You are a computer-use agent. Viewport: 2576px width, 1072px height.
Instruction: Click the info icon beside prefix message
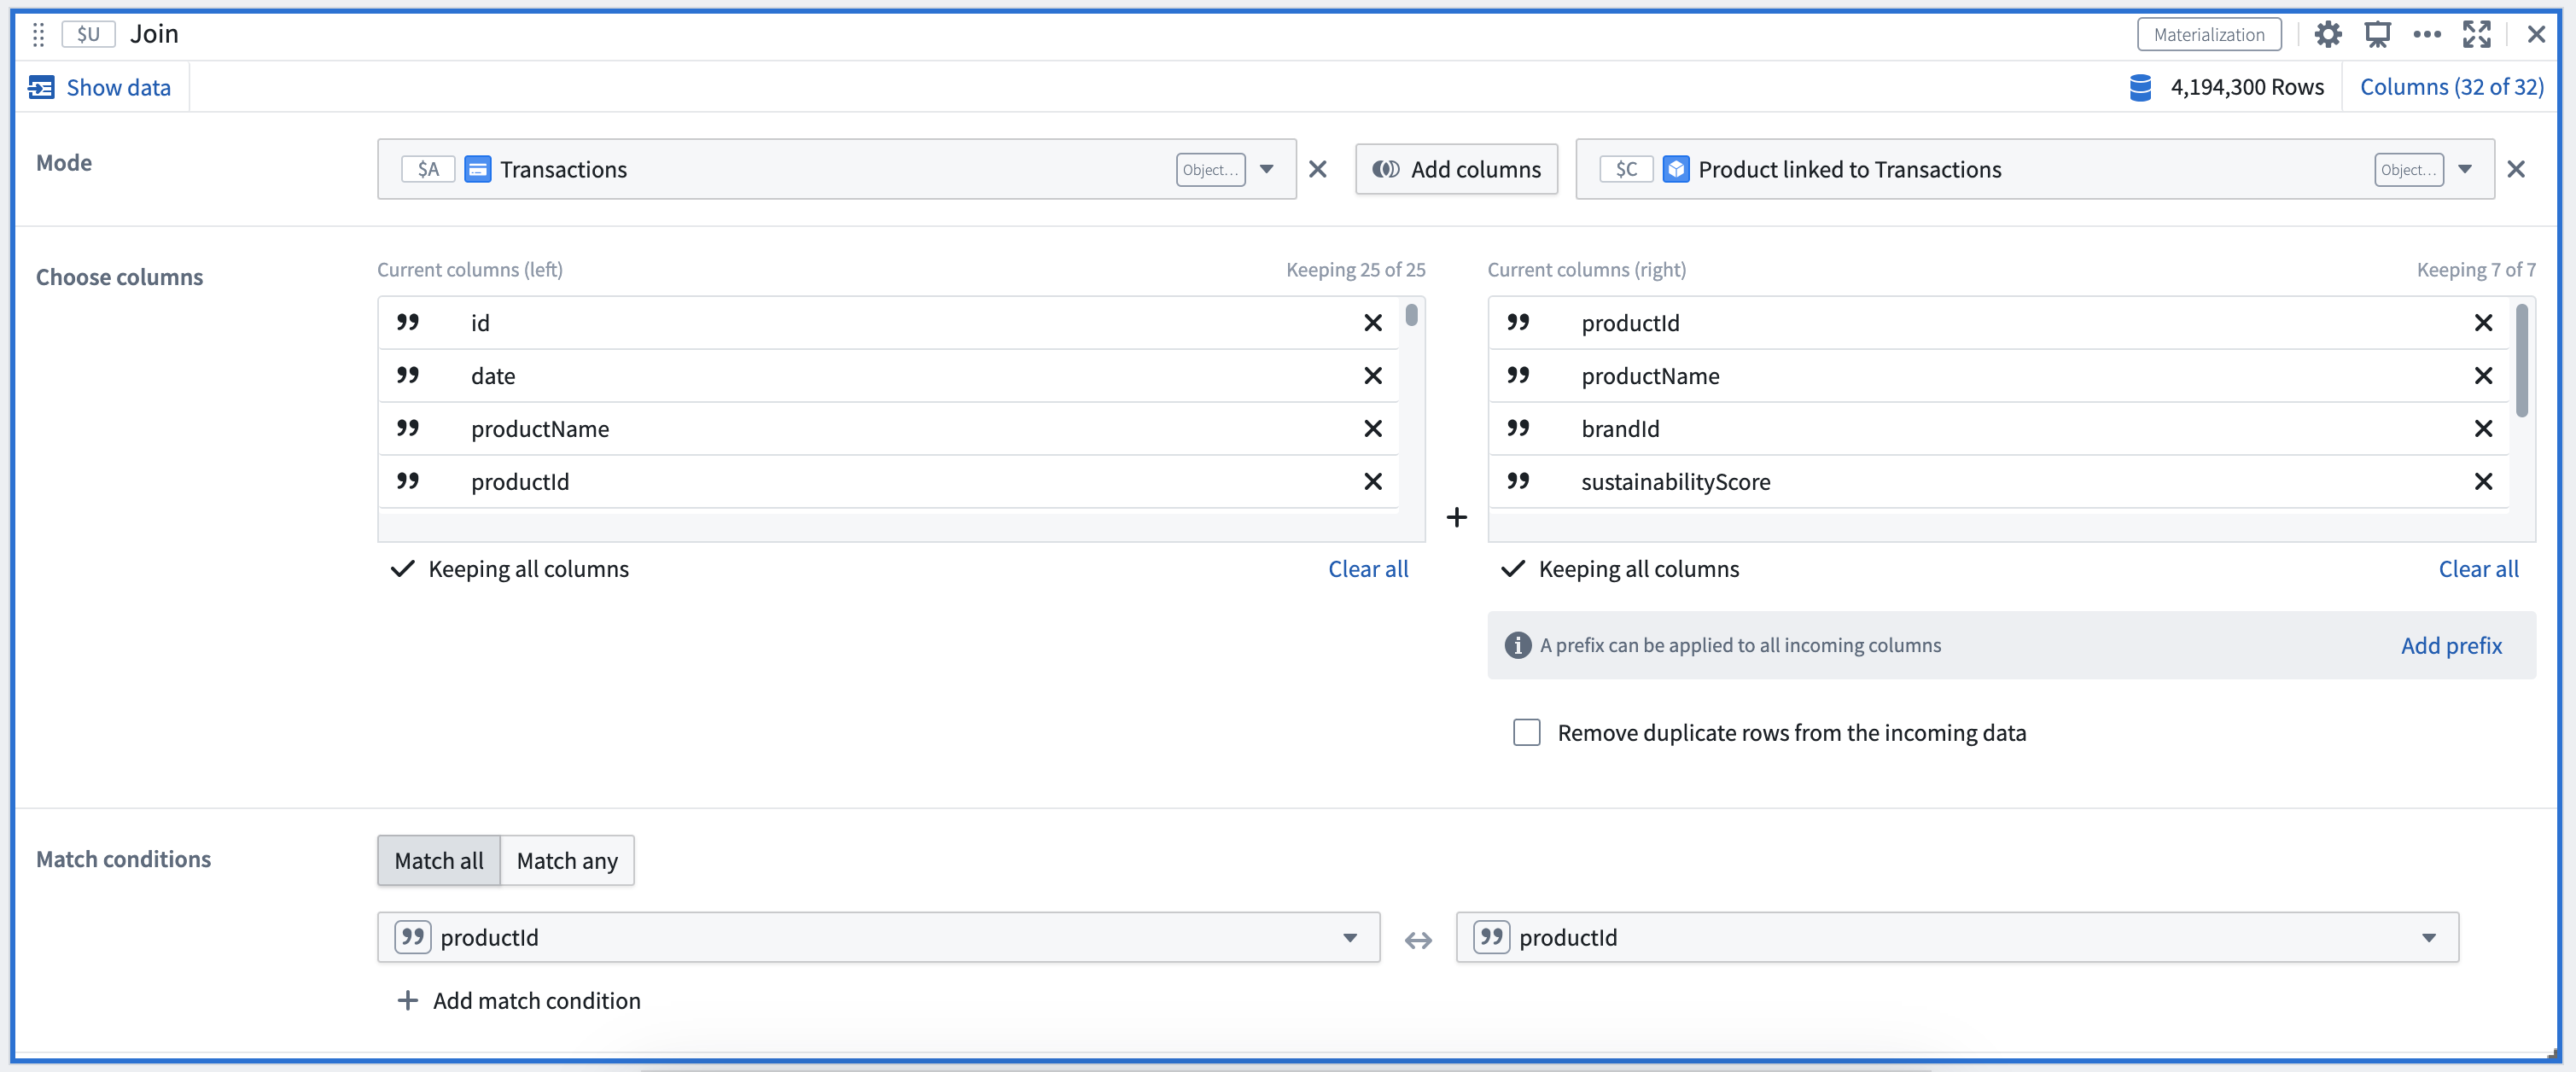(x=1516, y=645)
